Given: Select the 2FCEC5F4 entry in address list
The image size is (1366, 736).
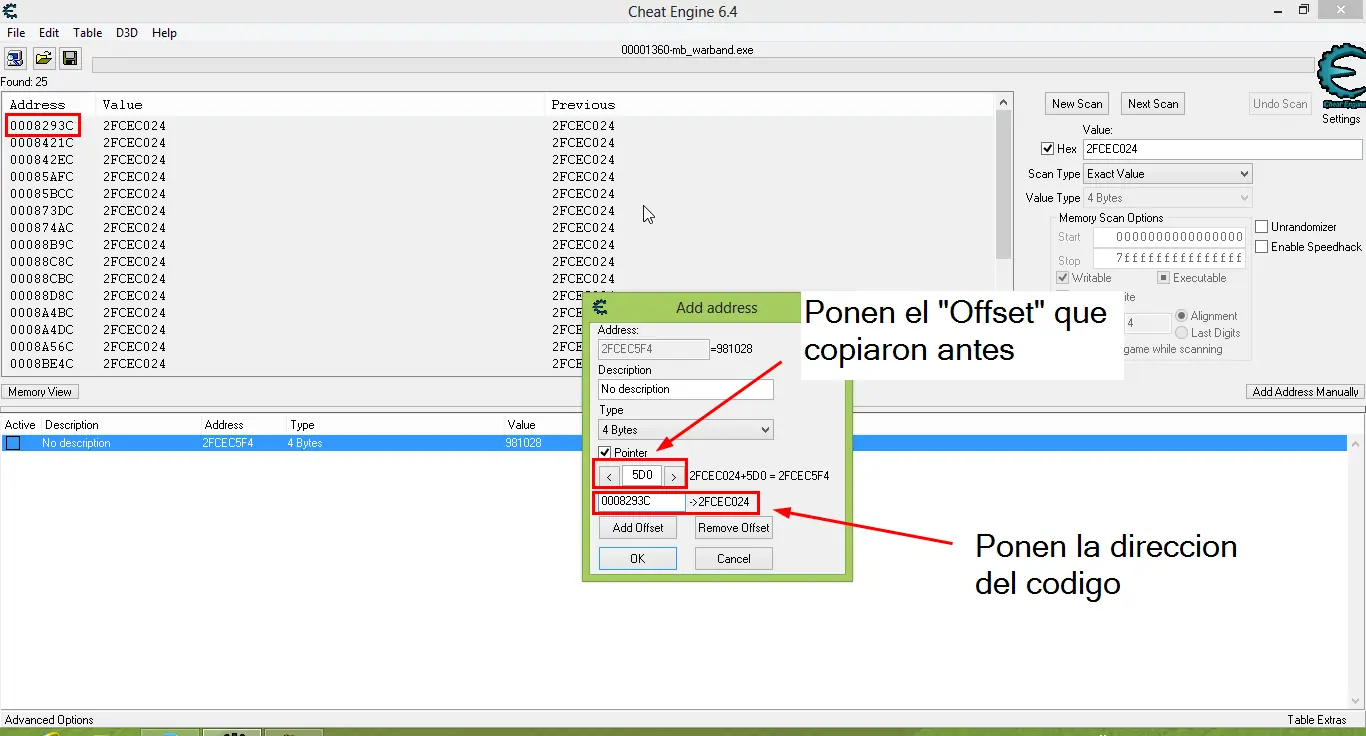Looking at the screenshot, I should (227, 443).
